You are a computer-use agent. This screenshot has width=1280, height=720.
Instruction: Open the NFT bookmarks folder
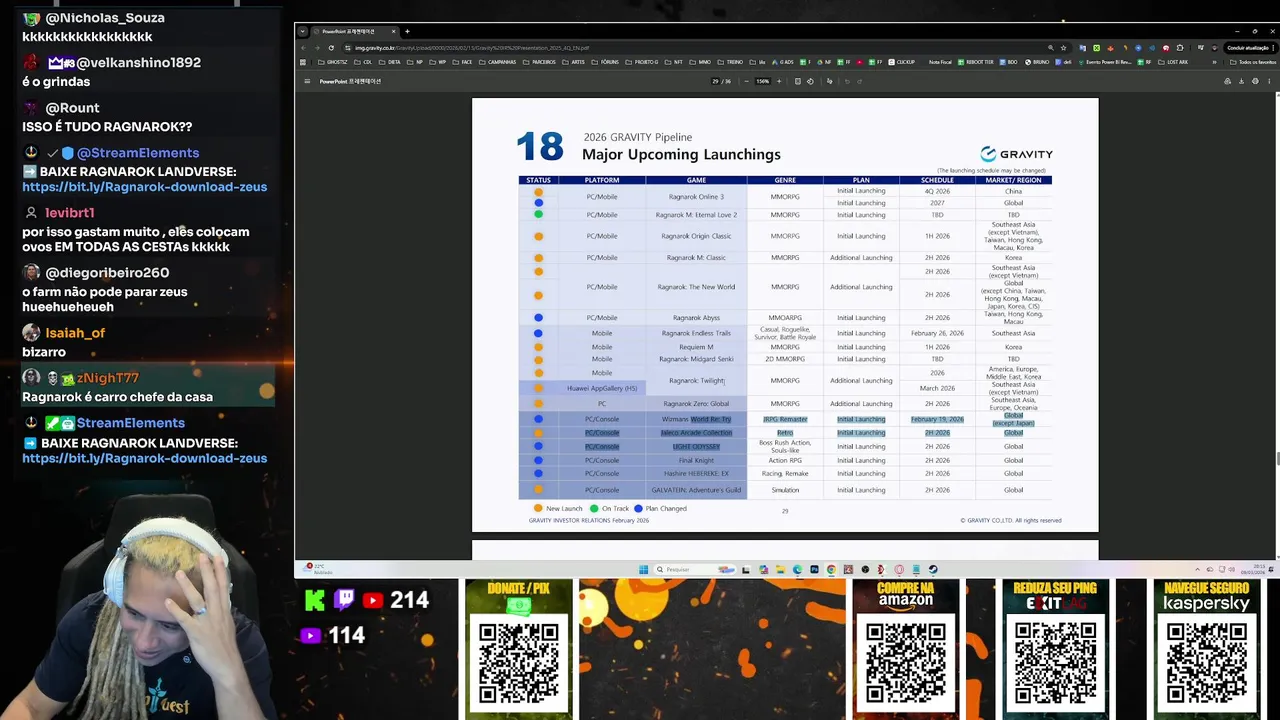point(674,62)
